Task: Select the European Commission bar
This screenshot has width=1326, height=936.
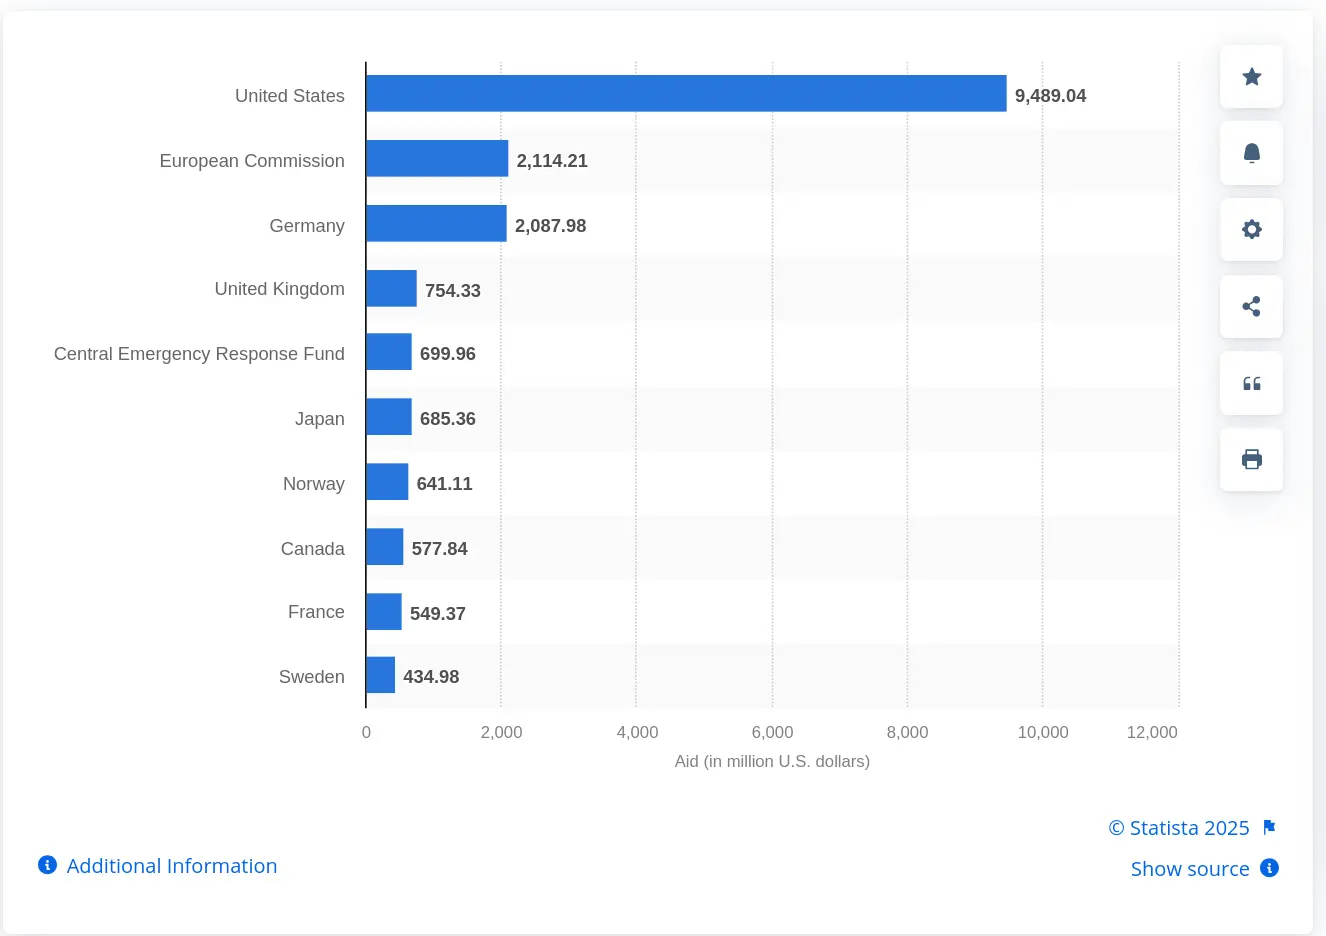Action: (437, 159)
